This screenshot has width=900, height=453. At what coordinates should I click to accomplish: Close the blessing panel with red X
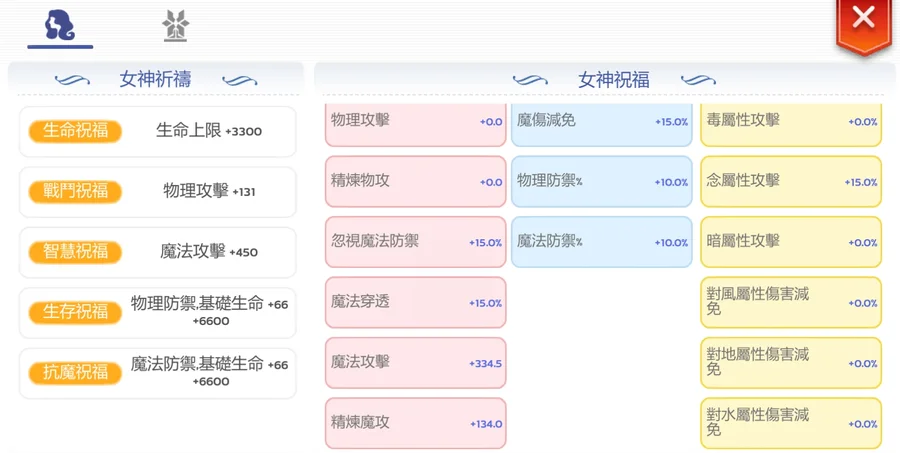coord(863,20)
